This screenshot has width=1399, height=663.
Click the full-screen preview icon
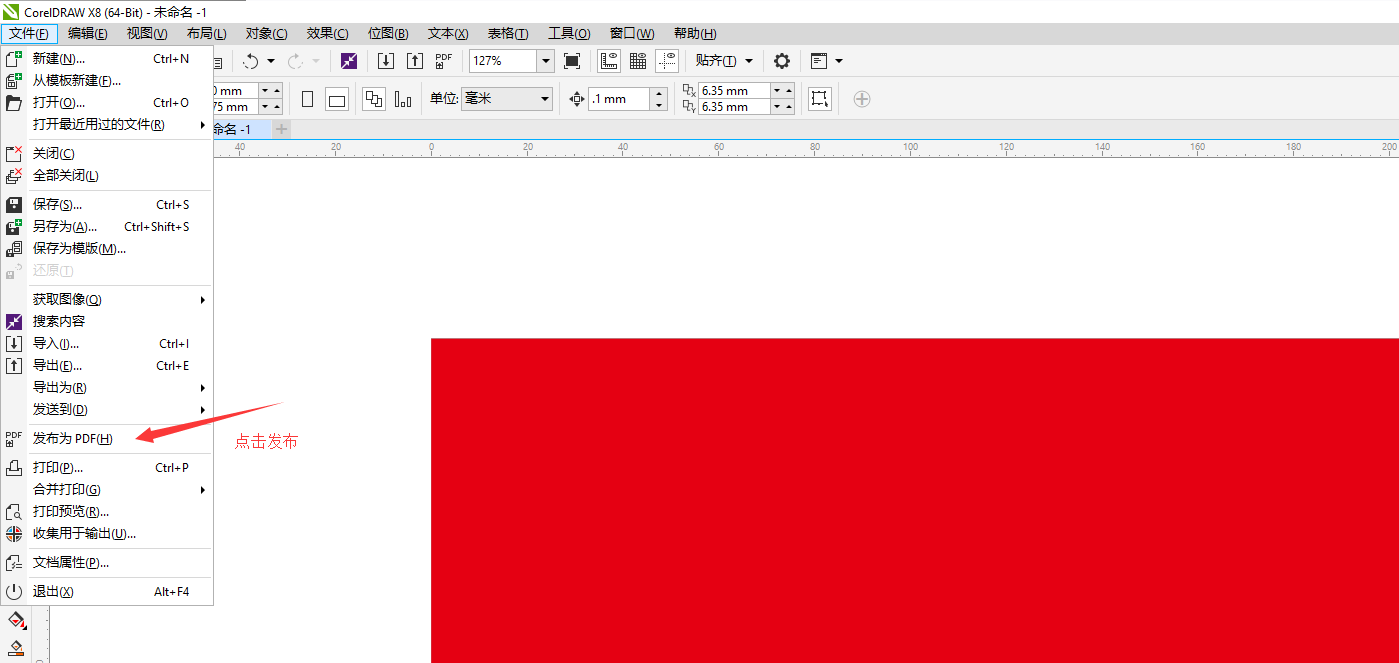click(x=572, y=61)
